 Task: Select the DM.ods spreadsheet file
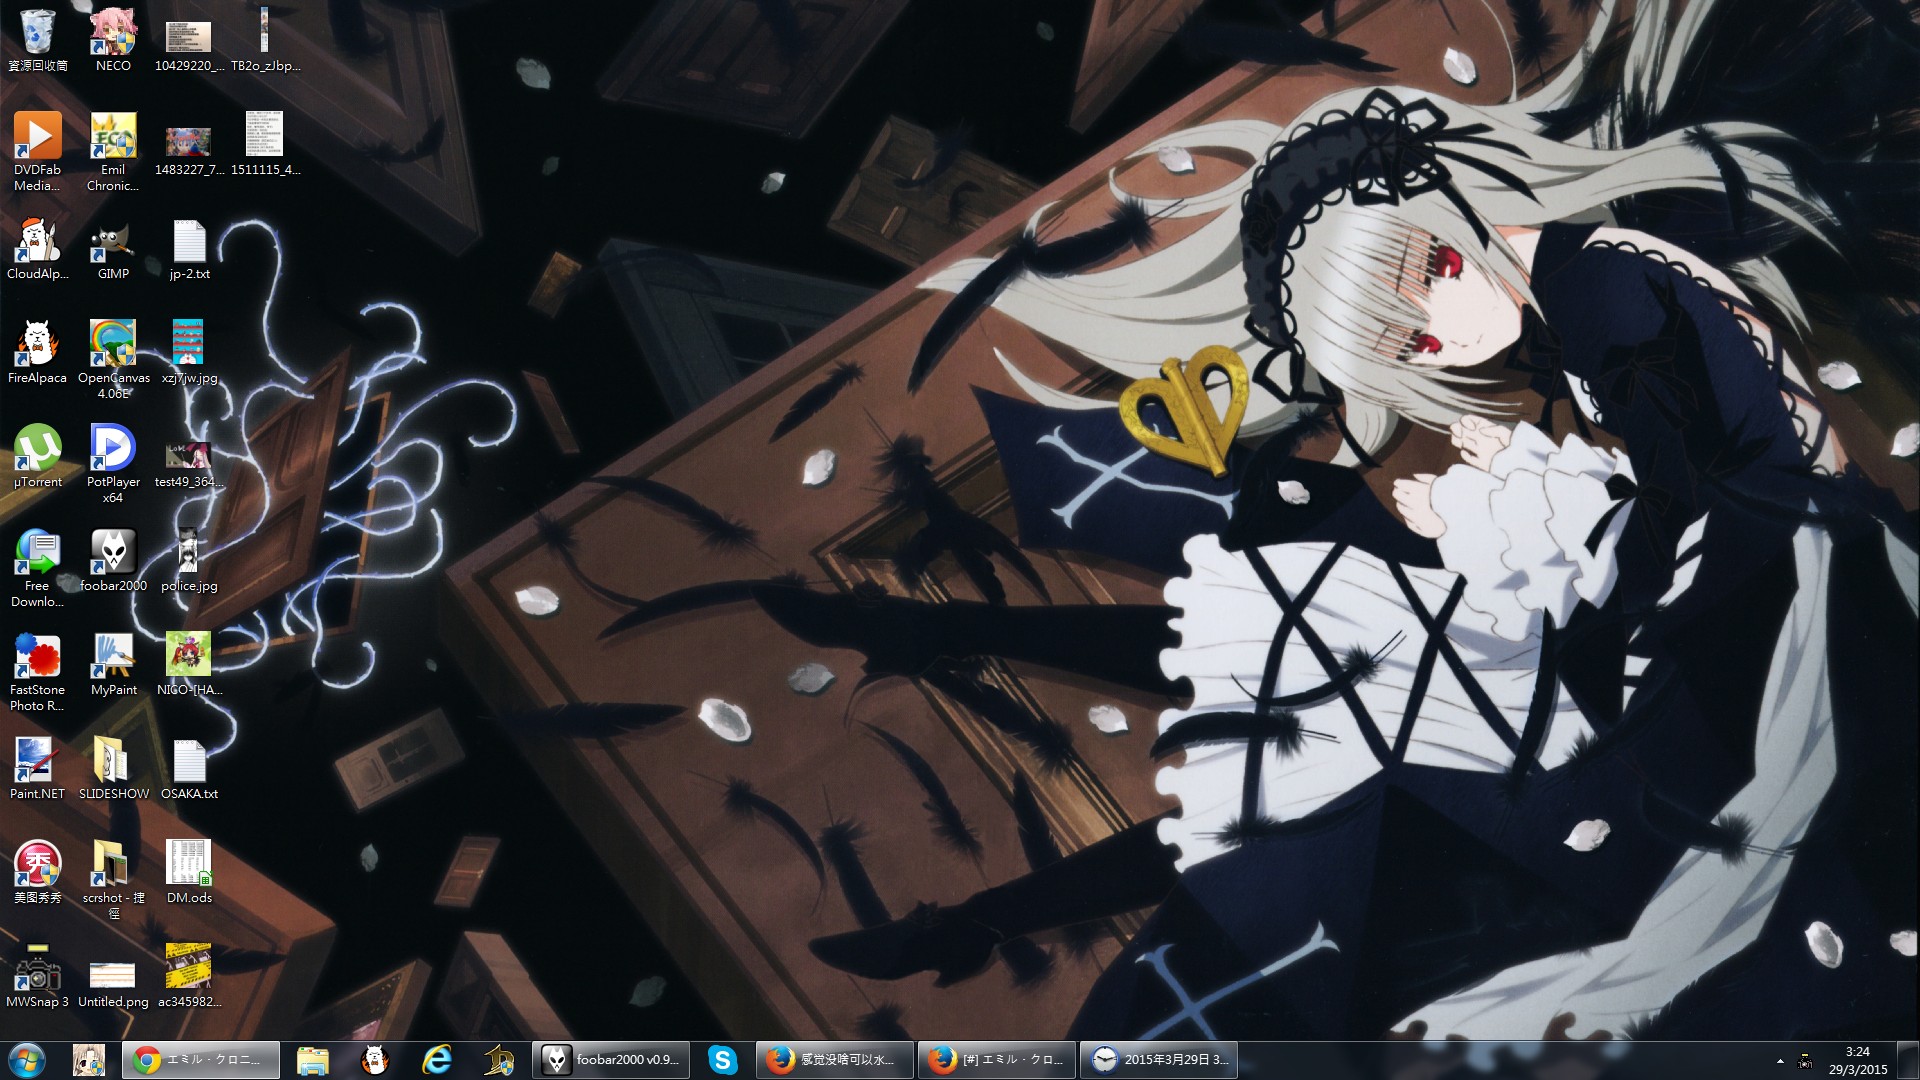point(189,868)
